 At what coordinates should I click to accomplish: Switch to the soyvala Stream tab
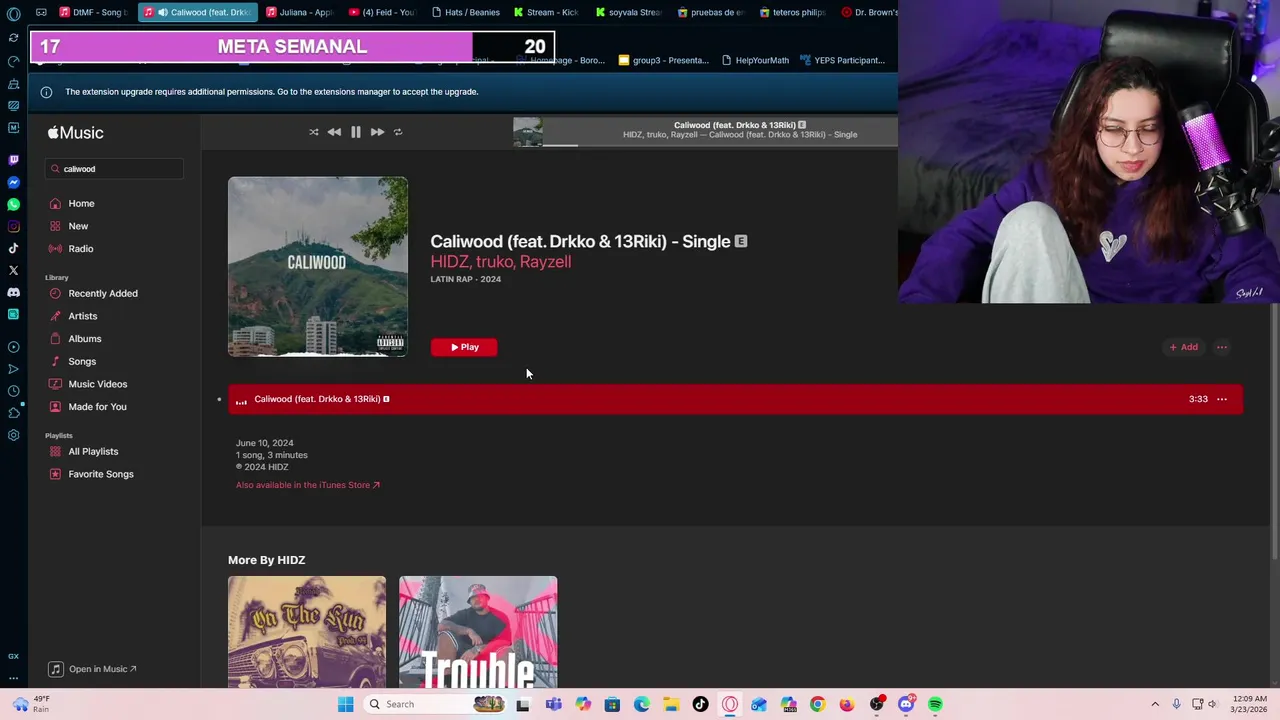pos(628,12)
